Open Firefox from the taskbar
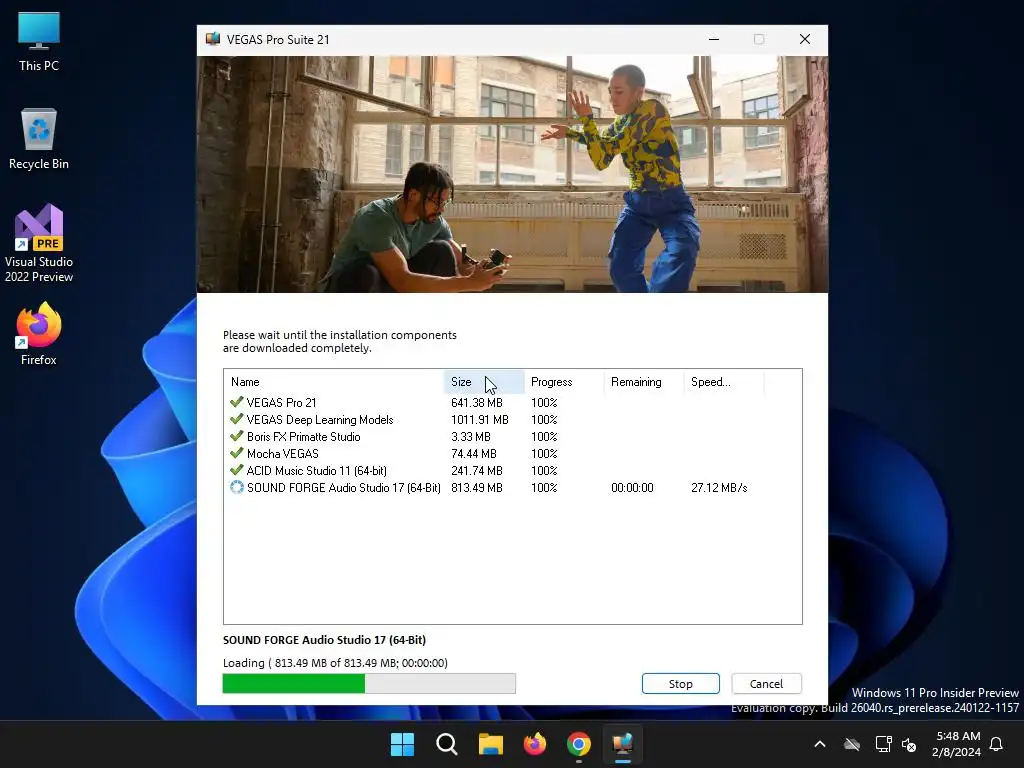Viewport: 1024px width, 768px height. click(535, 744)
